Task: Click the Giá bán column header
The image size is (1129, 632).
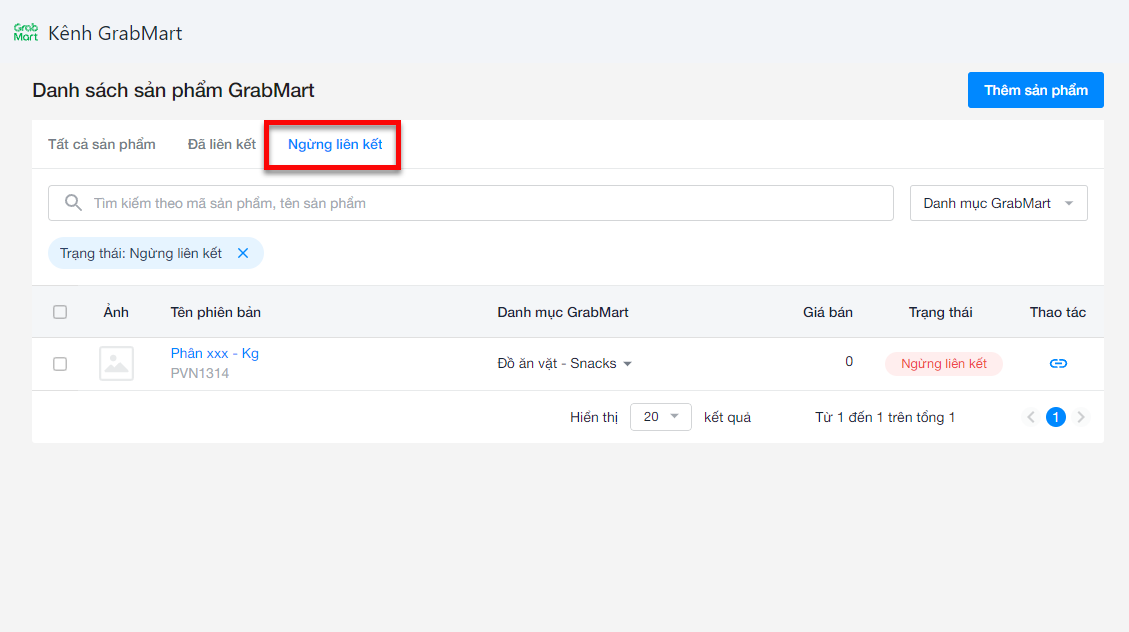Action: (x=827, y=312)
